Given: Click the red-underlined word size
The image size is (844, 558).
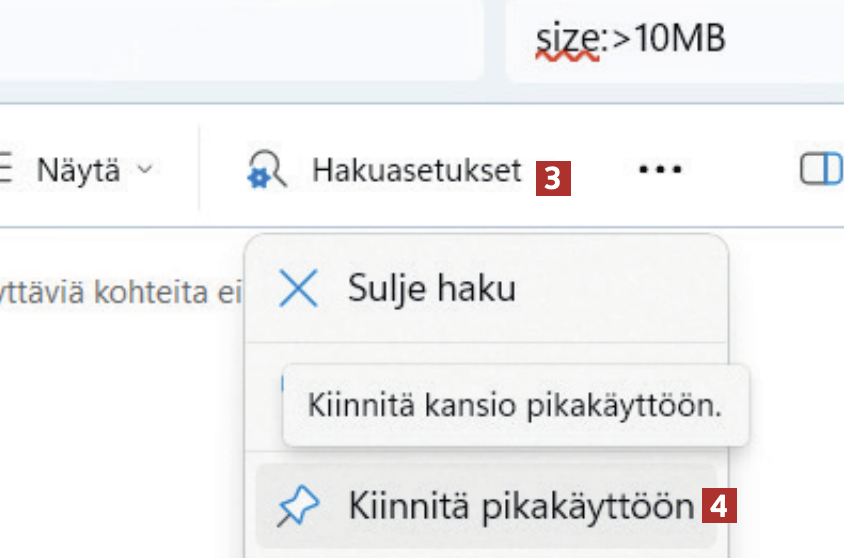Looking at the screenshot, I should (566, 40).
